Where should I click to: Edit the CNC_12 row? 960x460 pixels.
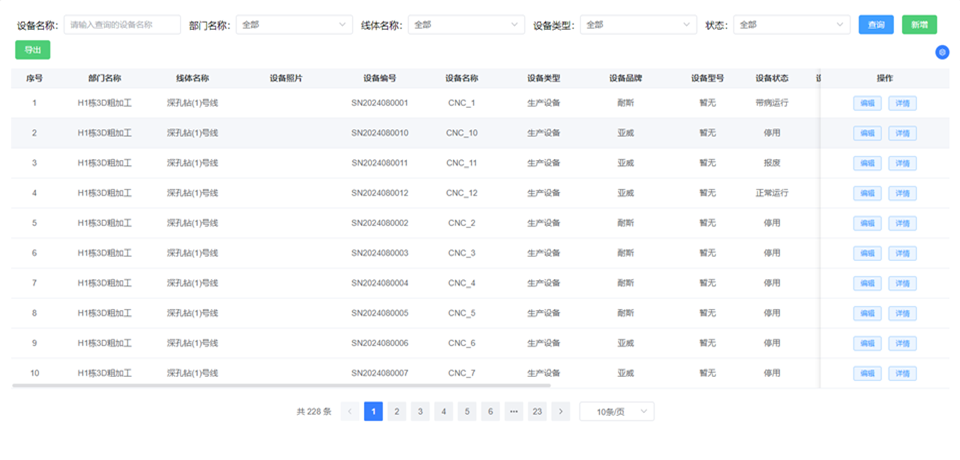pyautogui.click(x=868, y=194)
